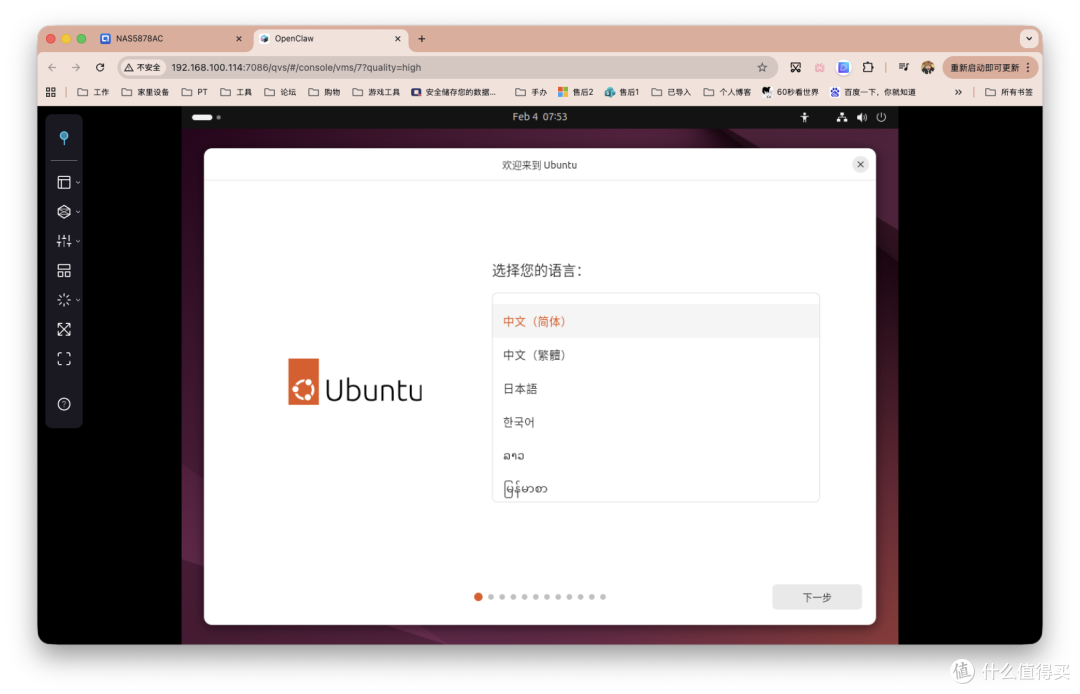The height and width of the screenshot is (694, 1080).
Task: Open the 论坛 bookmark folder
Action: tap(280, 92)
